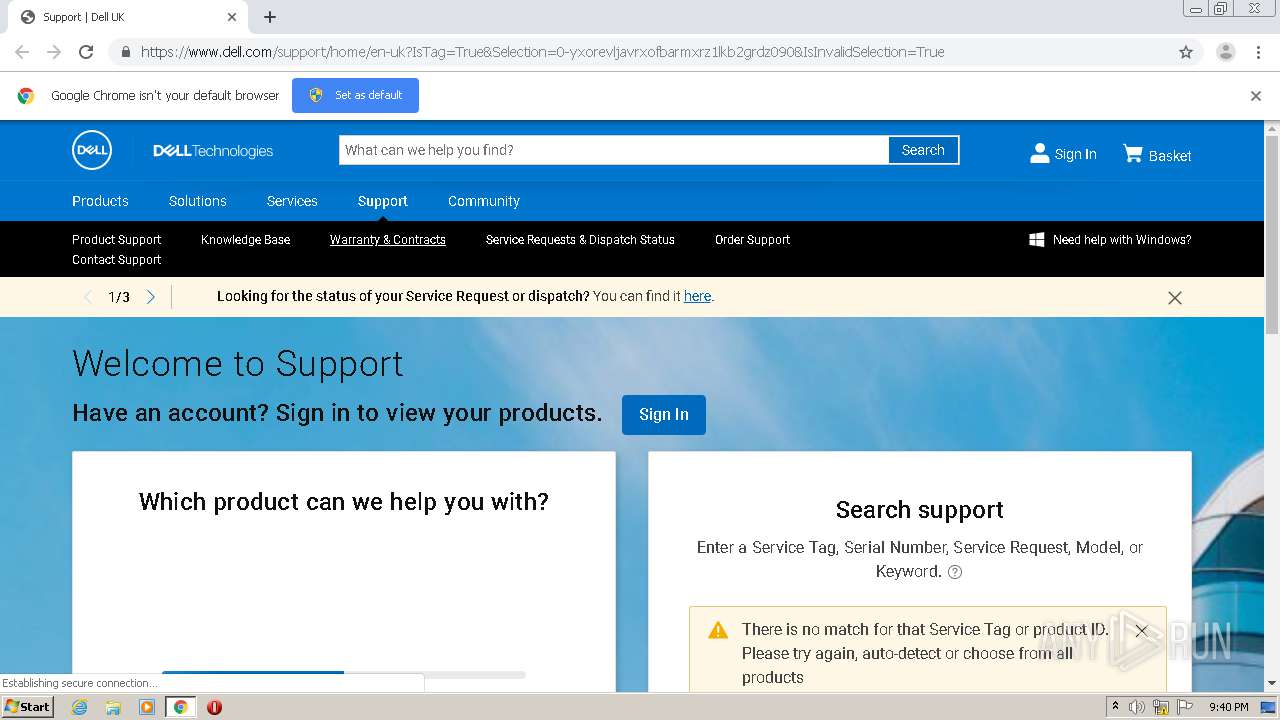Bookmark this page with the star icon
1280x720 pixels.
coord(1186,52)
